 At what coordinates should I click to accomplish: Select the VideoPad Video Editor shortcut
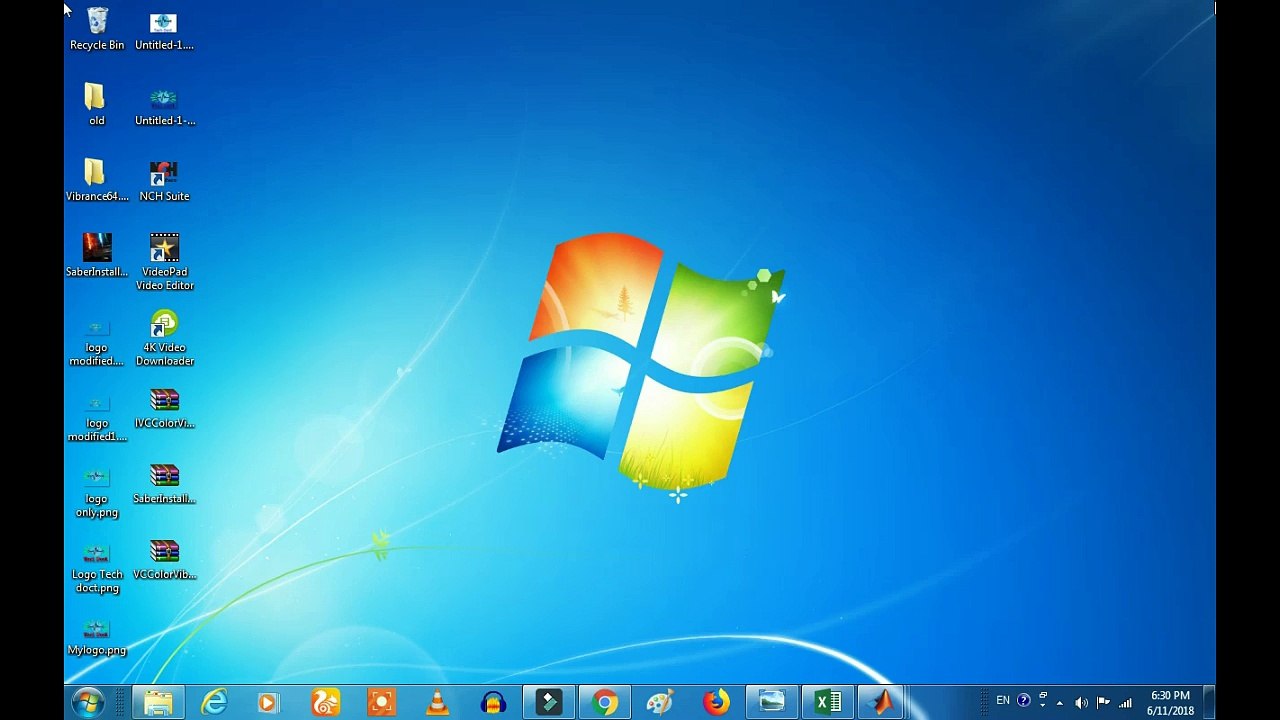click(x=164, y=262)
